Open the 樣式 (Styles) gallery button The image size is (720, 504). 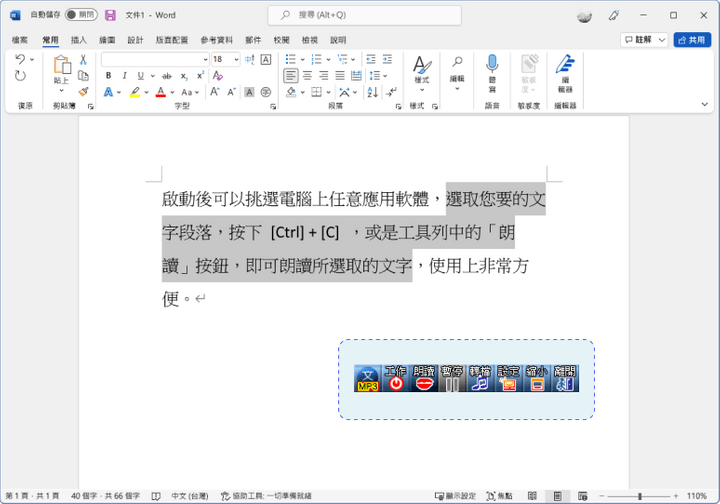[422, 73]
